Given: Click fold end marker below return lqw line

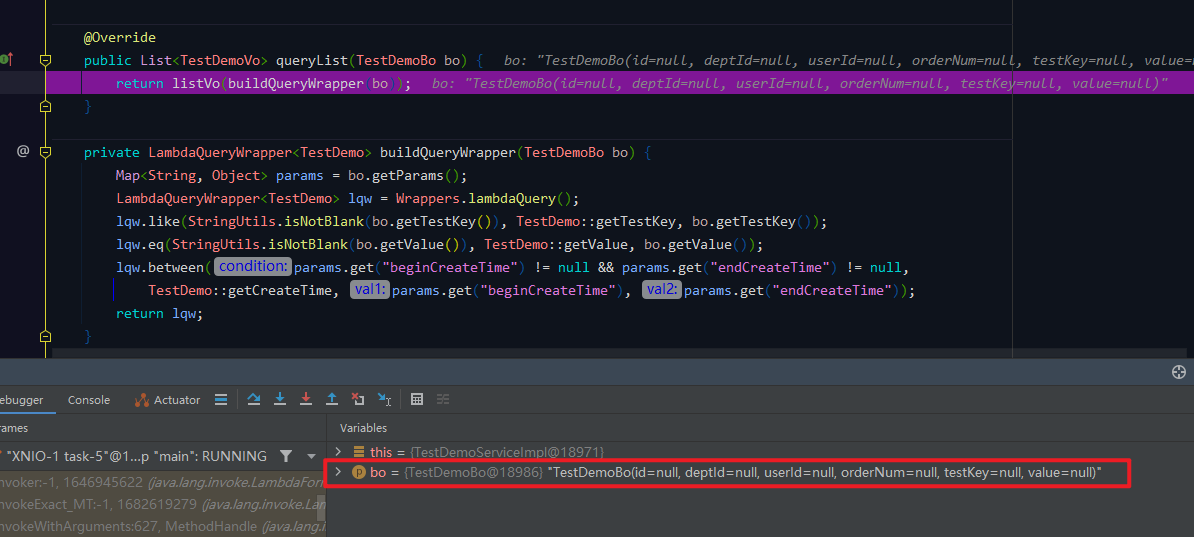Looking at the screenshot, I should [x=45, y=336].
